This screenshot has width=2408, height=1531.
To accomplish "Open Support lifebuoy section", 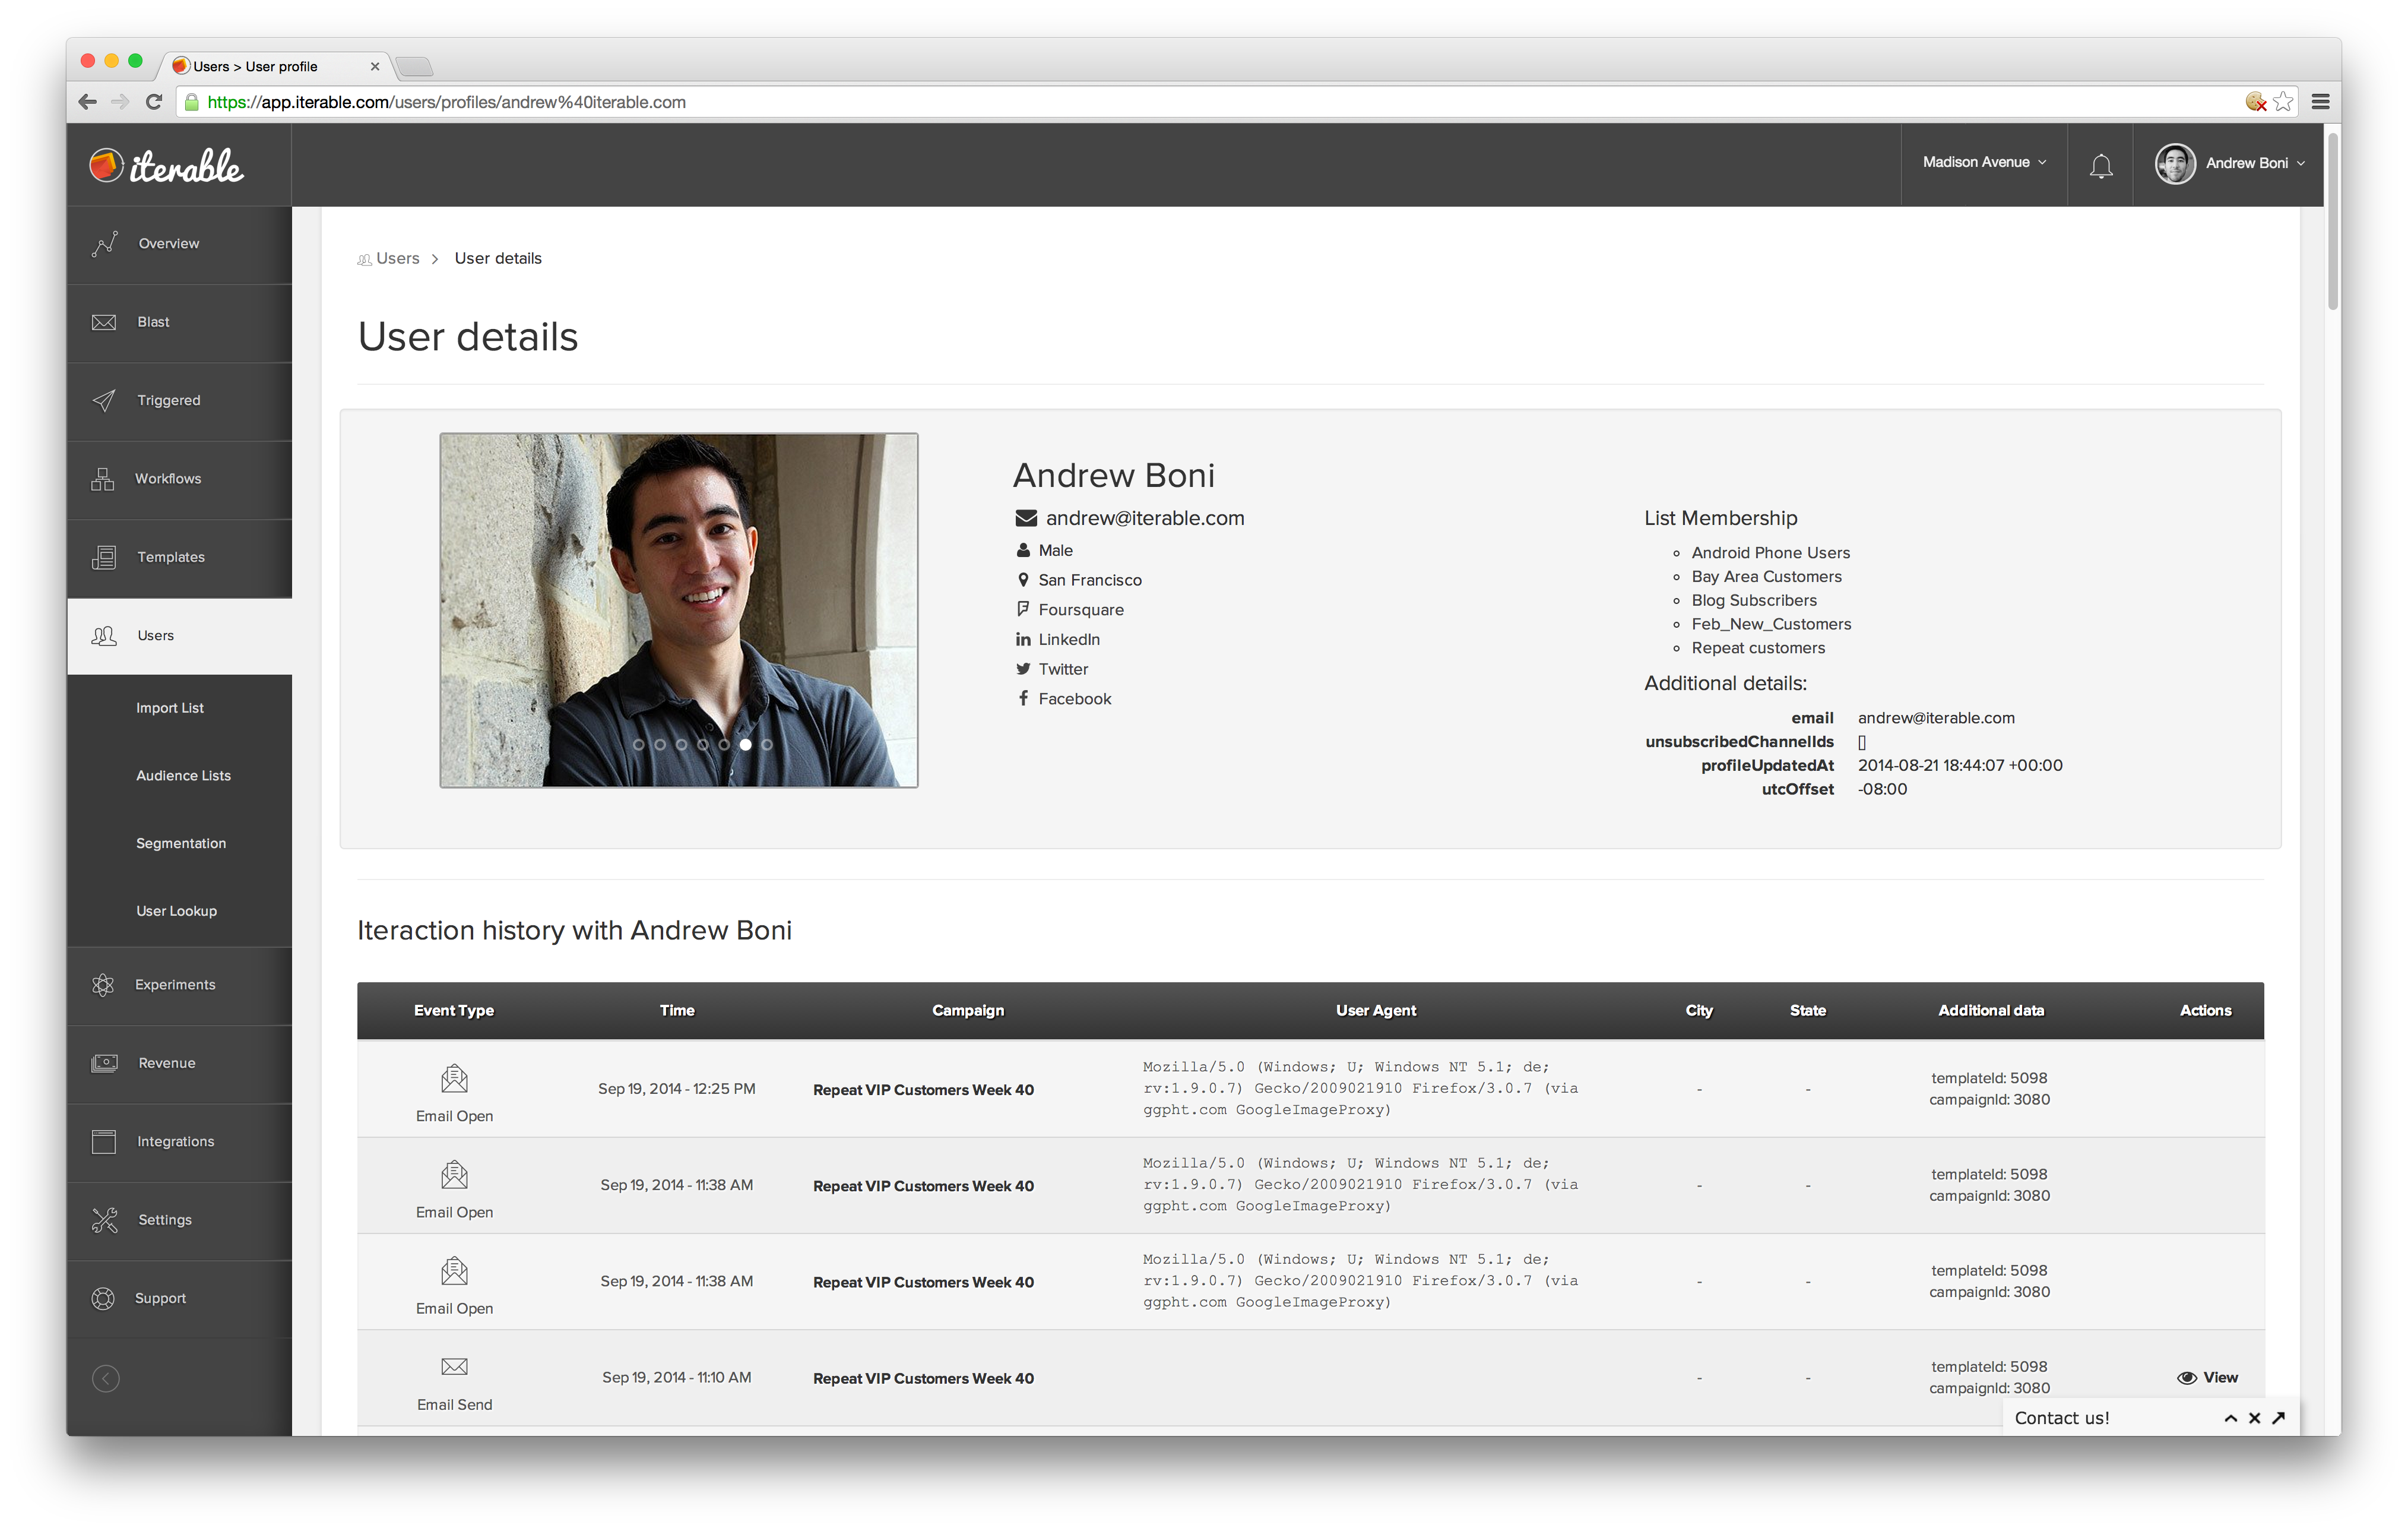I will [103, 1298].
